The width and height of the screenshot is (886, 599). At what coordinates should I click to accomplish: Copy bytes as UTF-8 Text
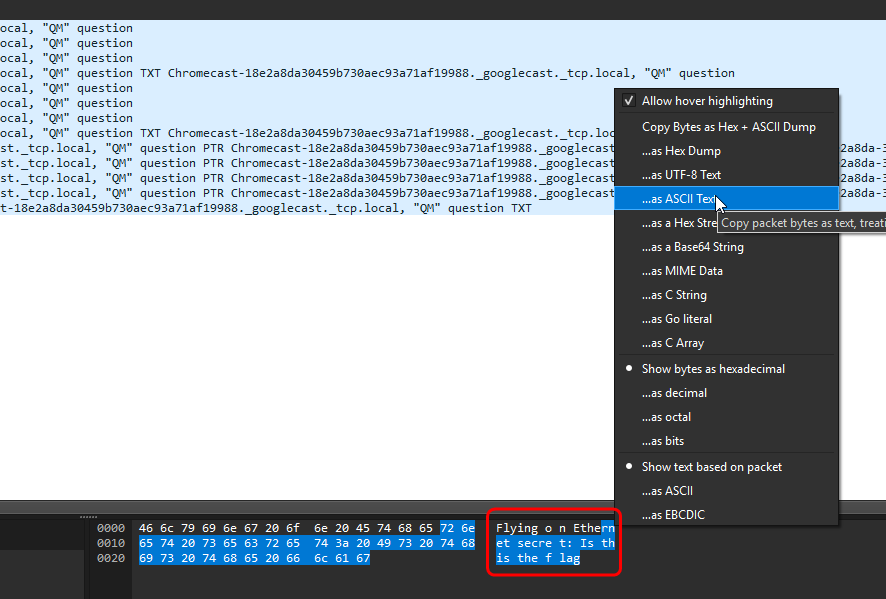(x=681, y=175)
